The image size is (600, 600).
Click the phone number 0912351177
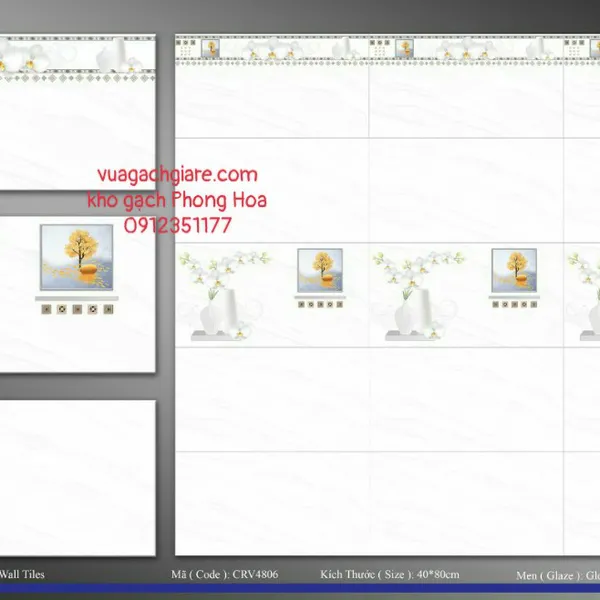177,226
